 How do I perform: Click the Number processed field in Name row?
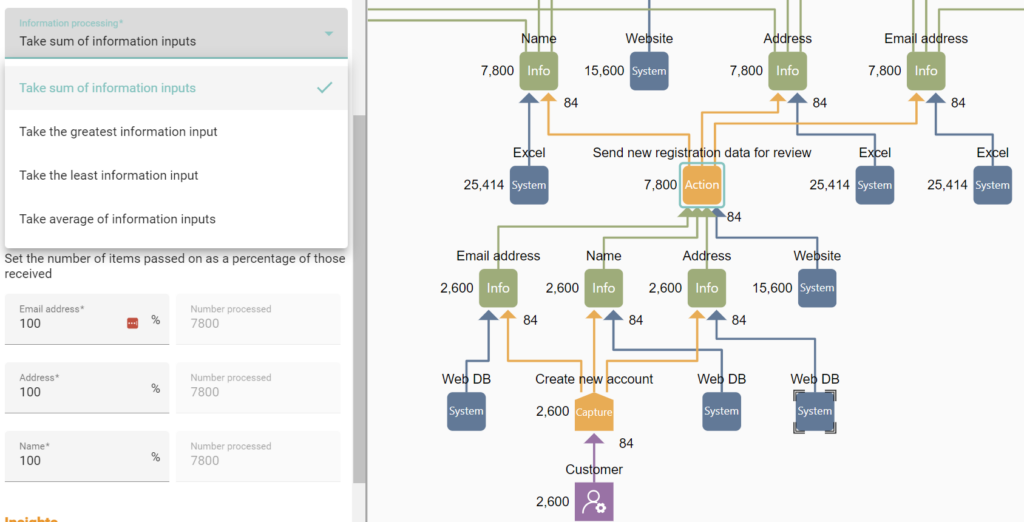tap(258, 456)
